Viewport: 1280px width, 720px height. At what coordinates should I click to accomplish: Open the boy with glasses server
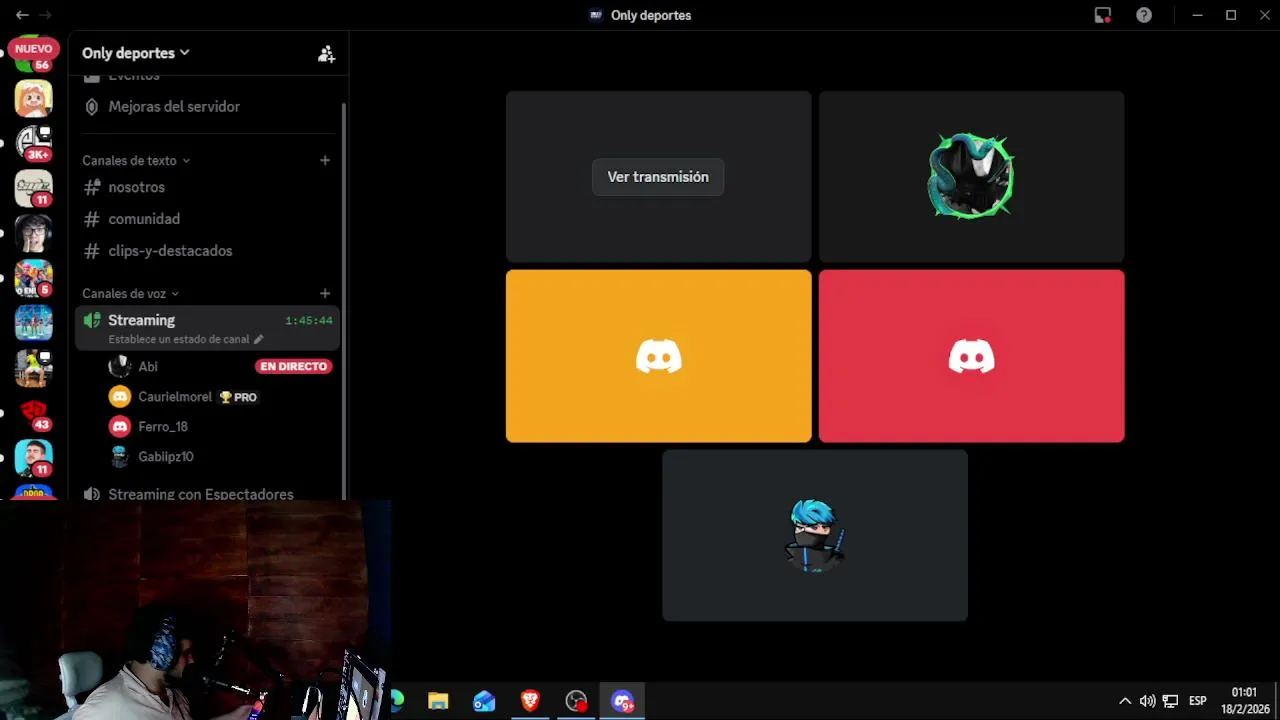pos(33,233)
